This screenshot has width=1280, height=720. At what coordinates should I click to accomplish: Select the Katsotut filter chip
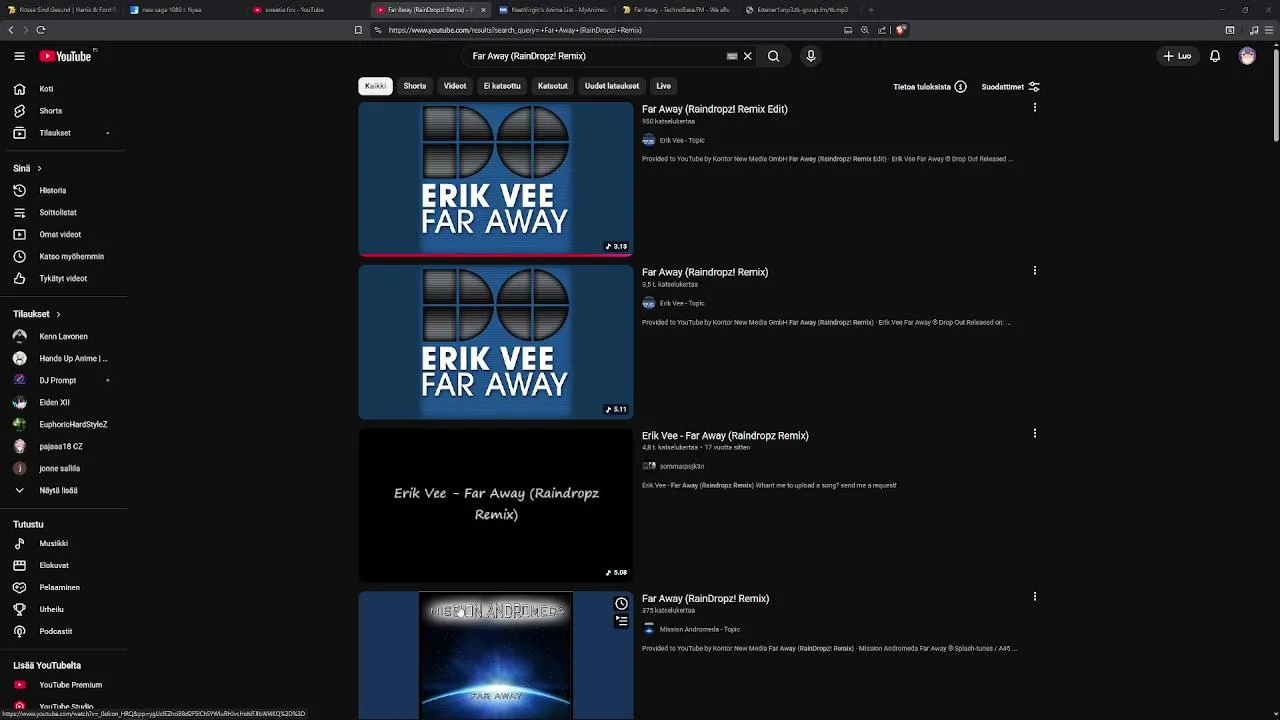pos(553,86)
